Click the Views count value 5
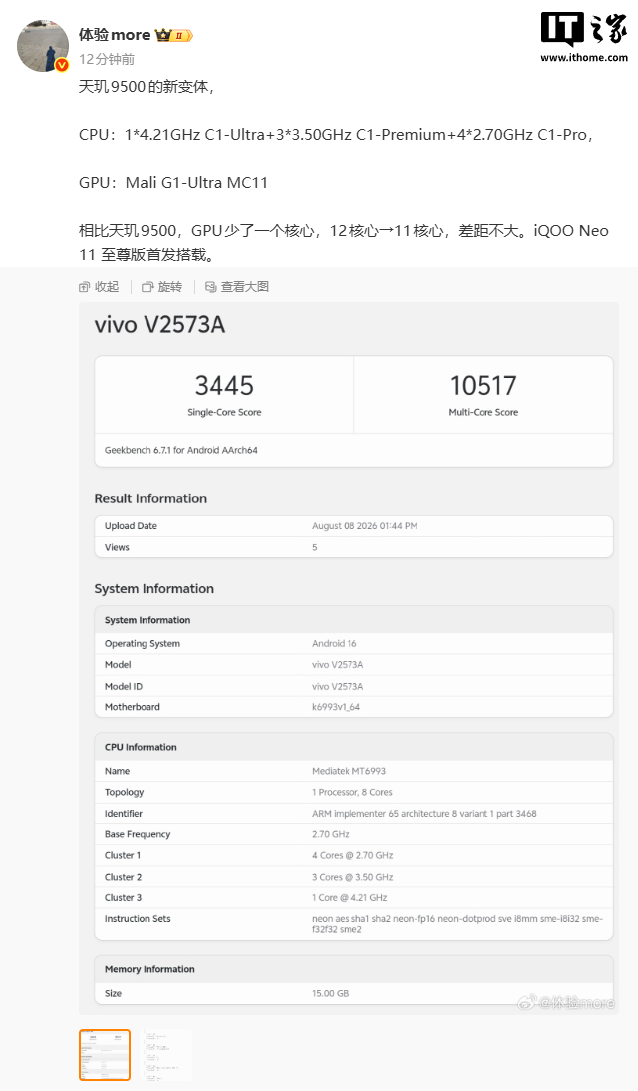 pyautogui.click(x=314, y=548)
